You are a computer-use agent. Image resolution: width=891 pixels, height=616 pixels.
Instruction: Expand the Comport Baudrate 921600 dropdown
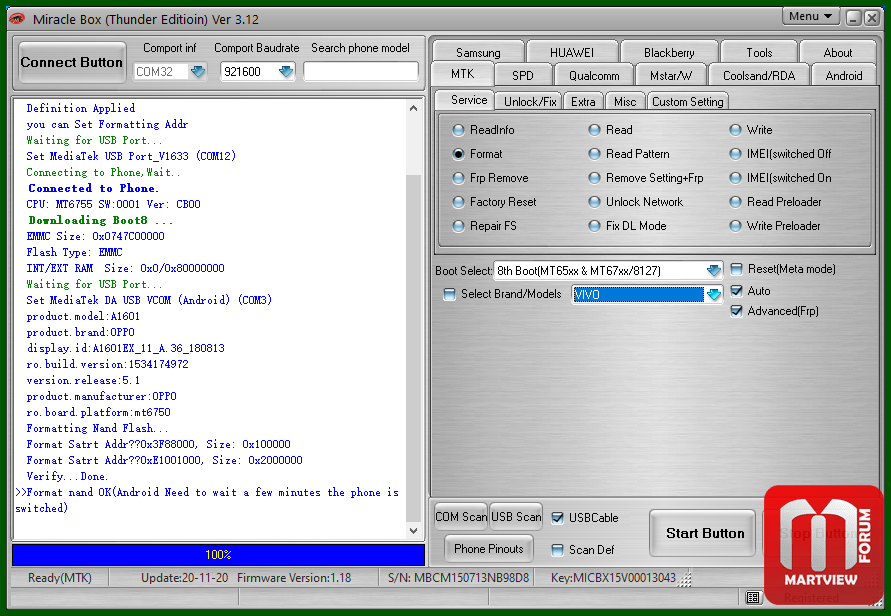click(x=286, y=72)
